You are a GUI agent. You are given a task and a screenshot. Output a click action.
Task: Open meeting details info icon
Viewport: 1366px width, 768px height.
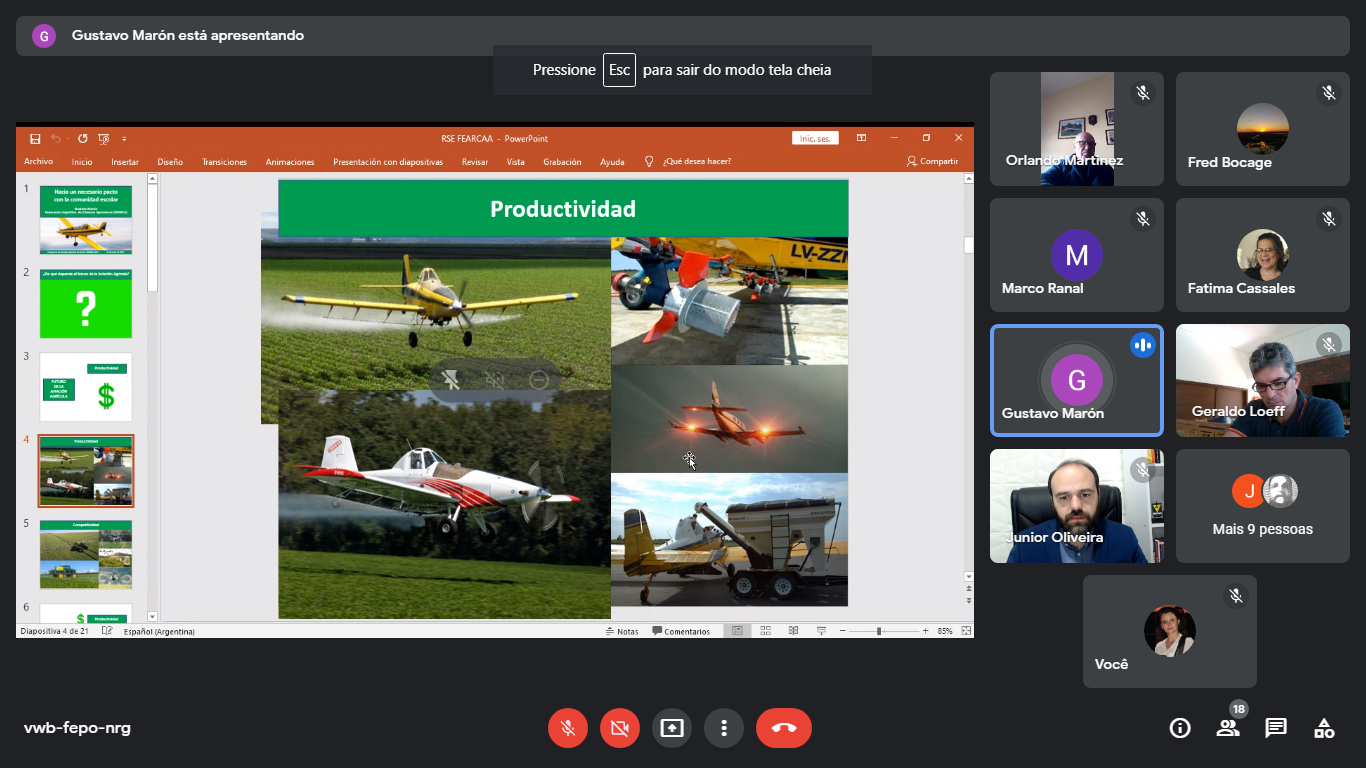[x=1180, y=728]
